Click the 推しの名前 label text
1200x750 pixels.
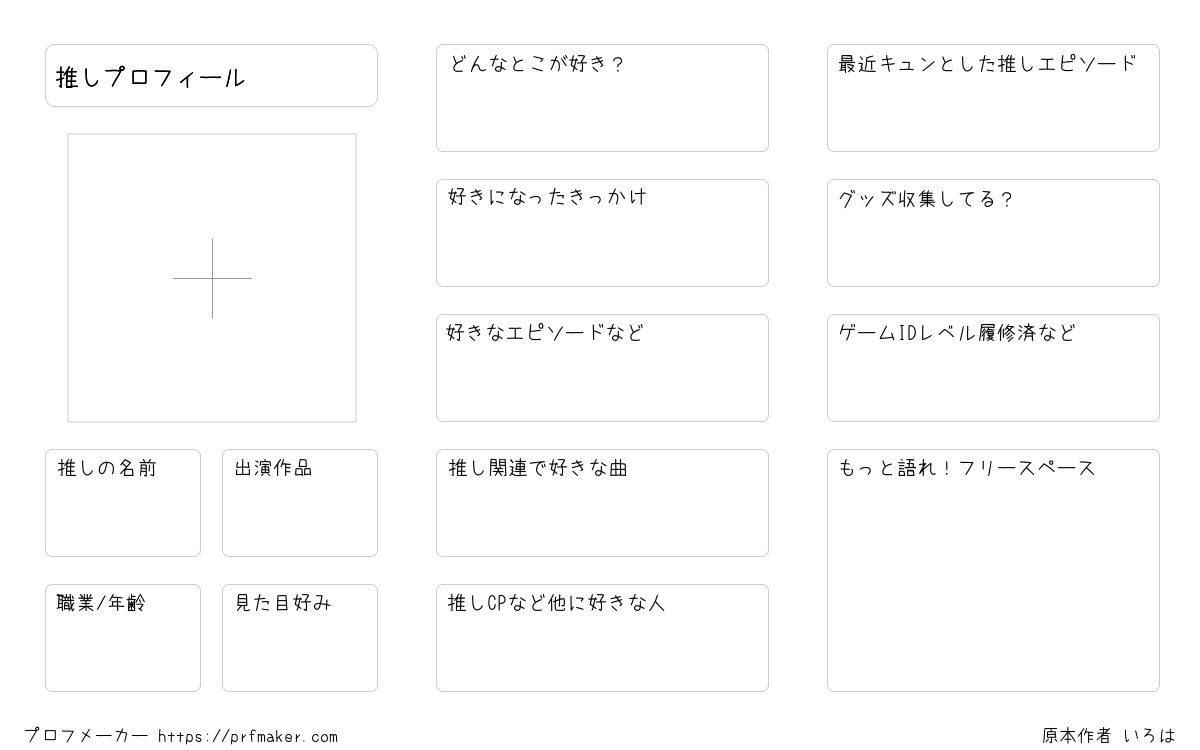coord(107,468)
